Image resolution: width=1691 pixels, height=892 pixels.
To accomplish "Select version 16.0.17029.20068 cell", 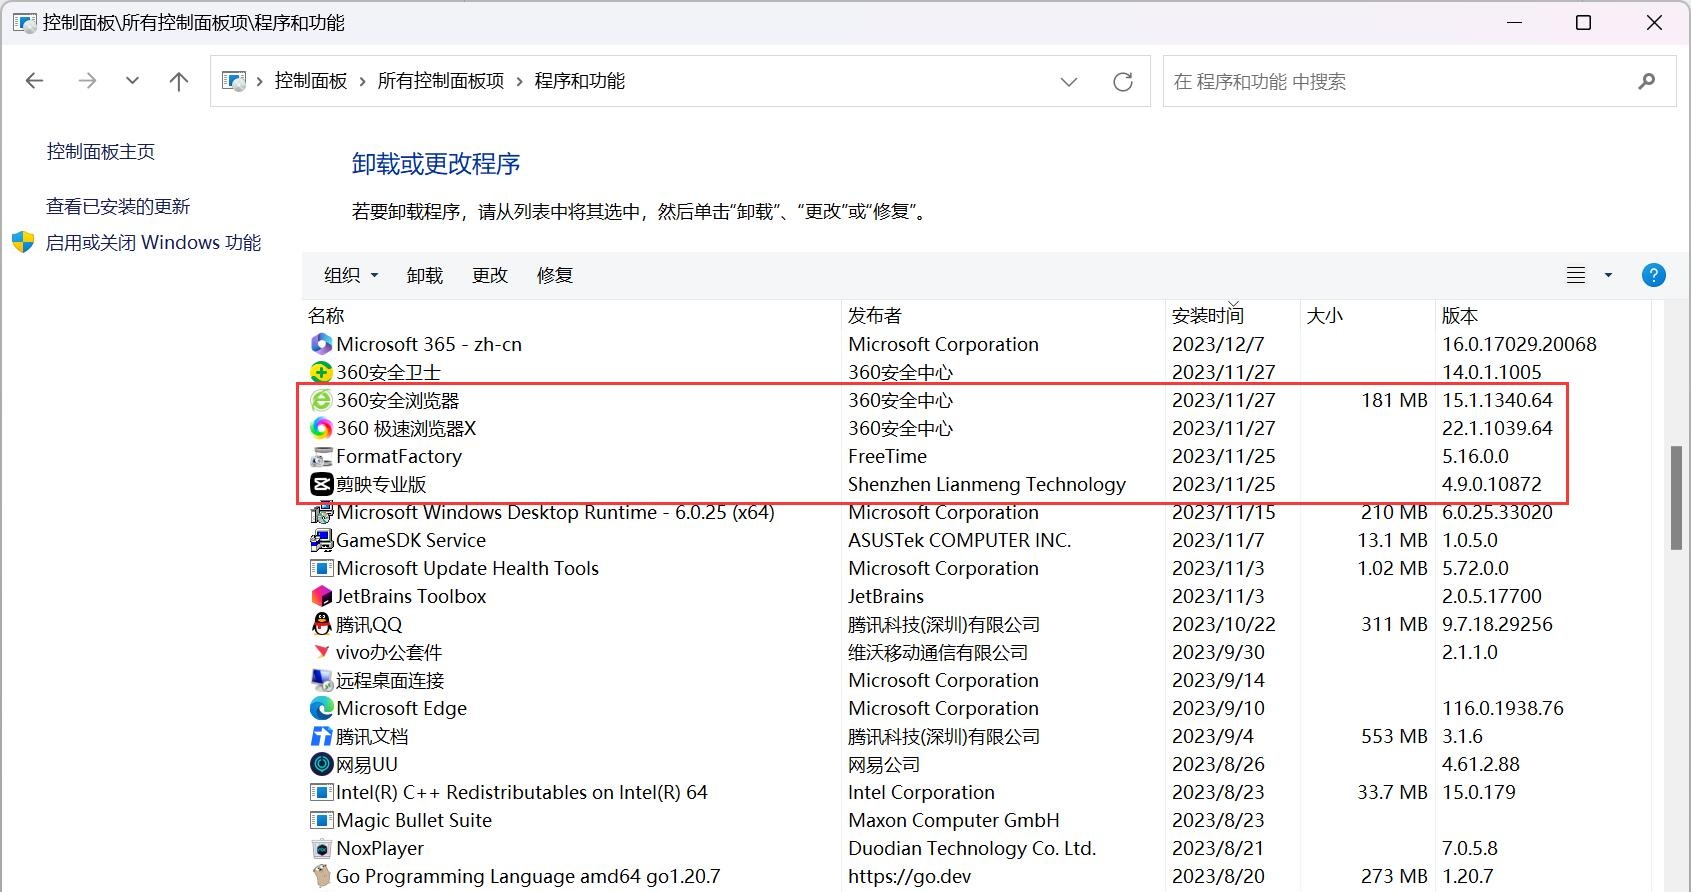I will pos(1519,344).
